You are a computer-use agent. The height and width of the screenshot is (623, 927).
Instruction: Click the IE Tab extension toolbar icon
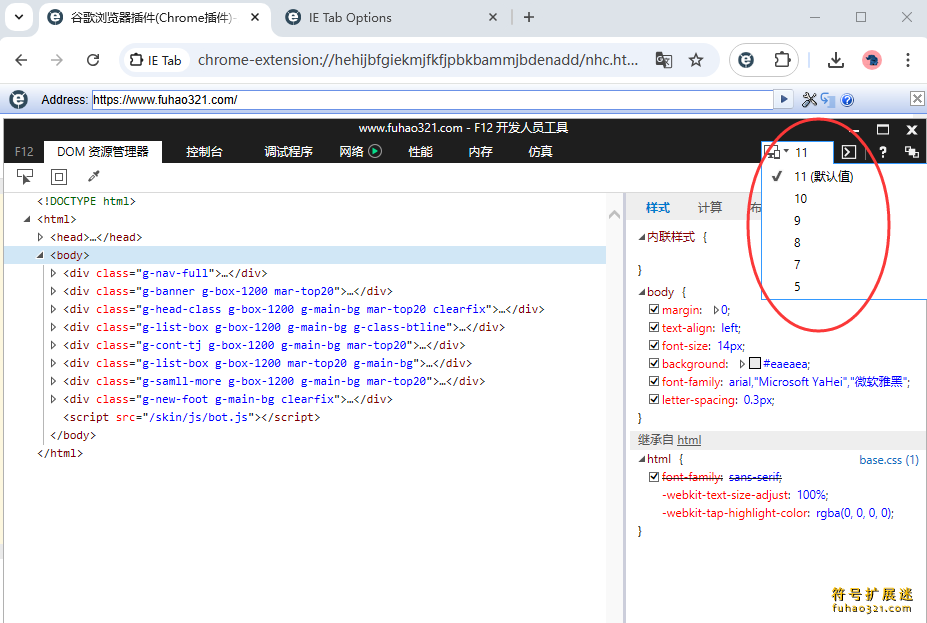(x=746, y=60)
